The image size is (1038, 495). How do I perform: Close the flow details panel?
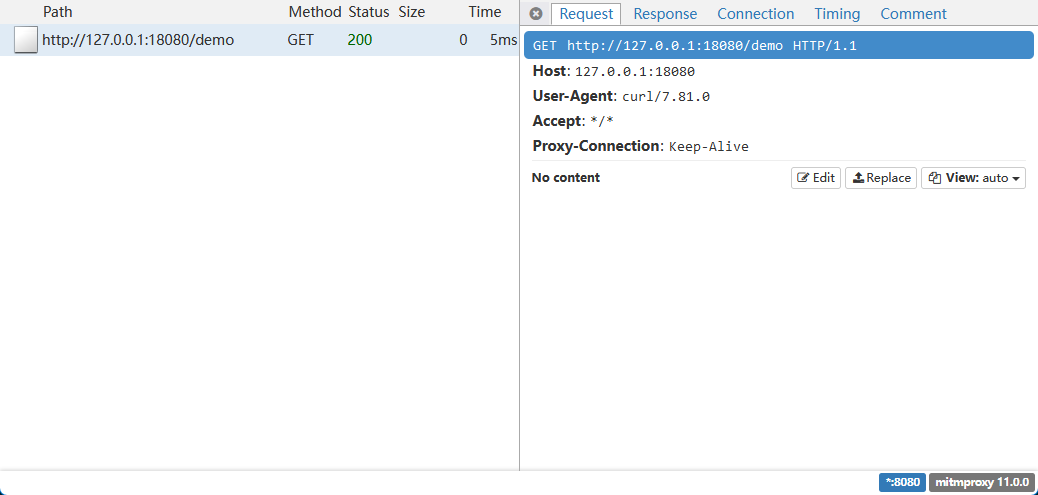[x=536, y=14]
